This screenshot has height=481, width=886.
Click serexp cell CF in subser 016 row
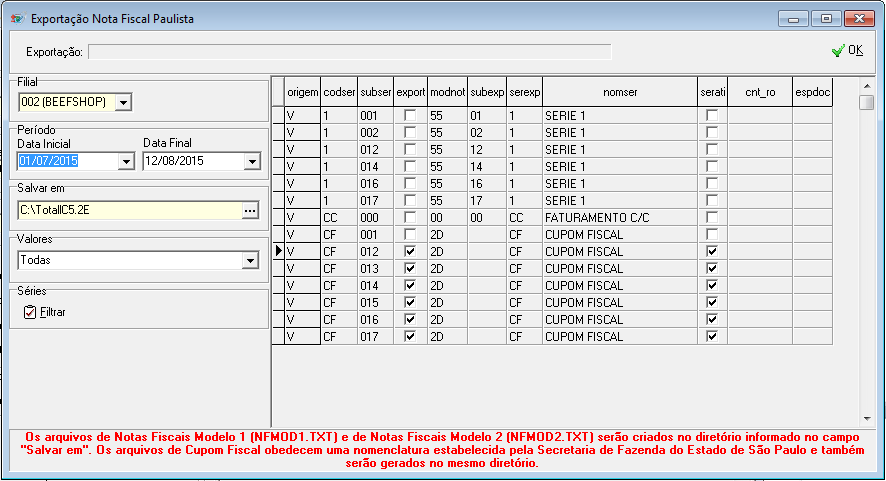pos(524,319)
